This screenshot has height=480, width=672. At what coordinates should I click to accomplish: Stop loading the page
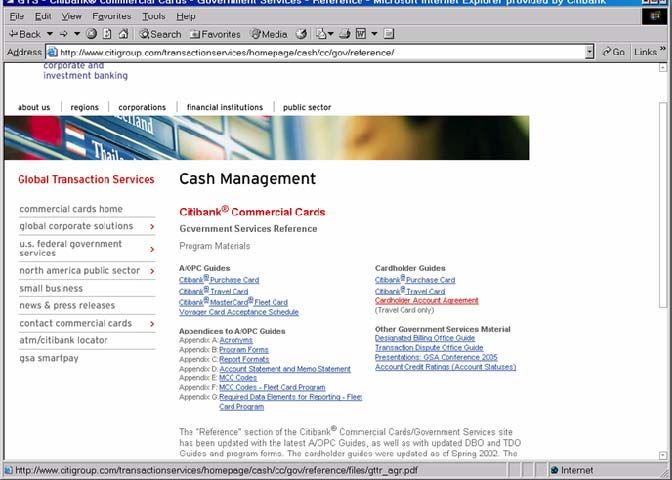click(91, 34)
